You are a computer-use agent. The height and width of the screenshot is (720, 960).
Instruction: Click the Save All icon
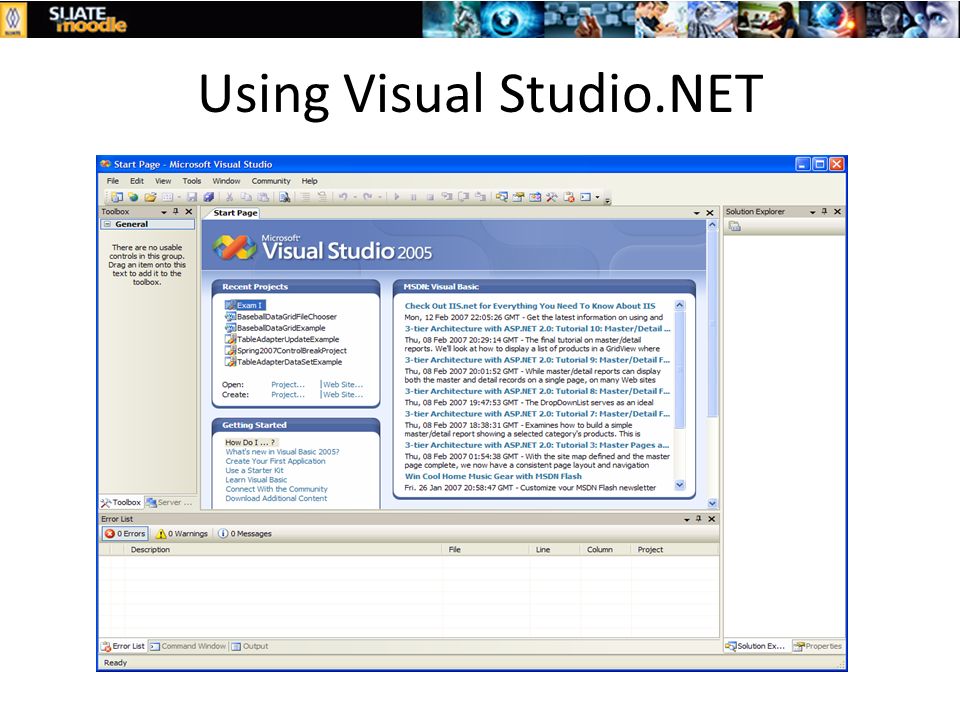(209, 197)
